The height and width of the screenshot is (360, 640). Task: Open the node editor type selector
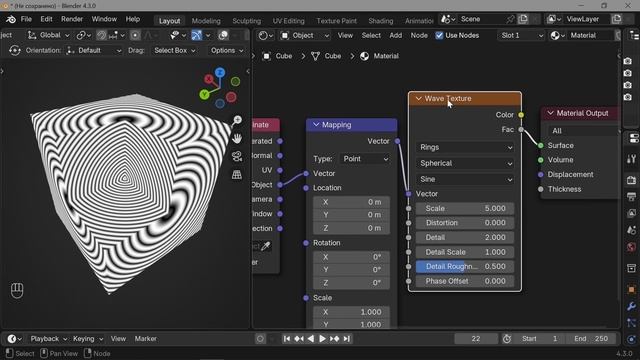[266, 36]
